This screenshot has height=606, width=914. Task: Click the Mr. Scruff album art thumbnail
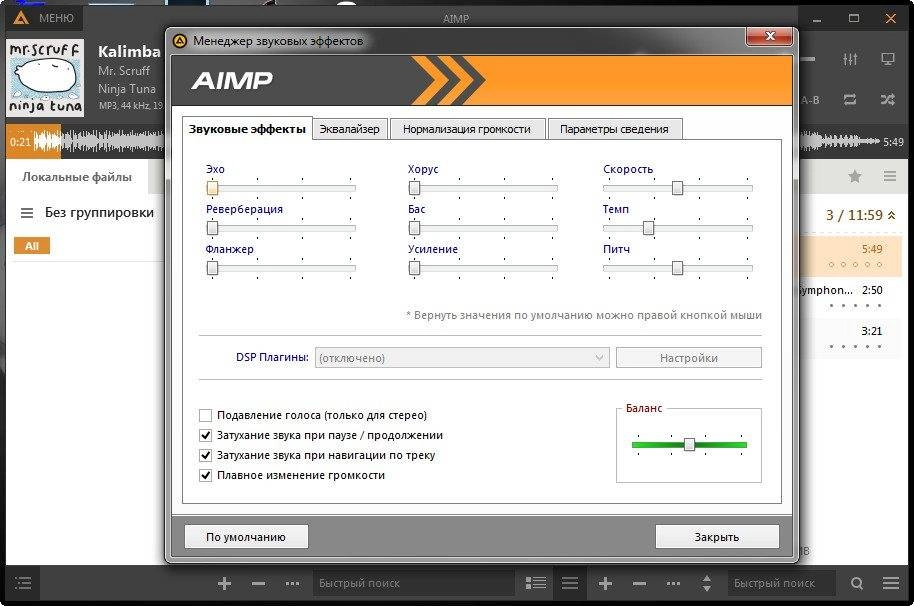[x=45, y=78]
